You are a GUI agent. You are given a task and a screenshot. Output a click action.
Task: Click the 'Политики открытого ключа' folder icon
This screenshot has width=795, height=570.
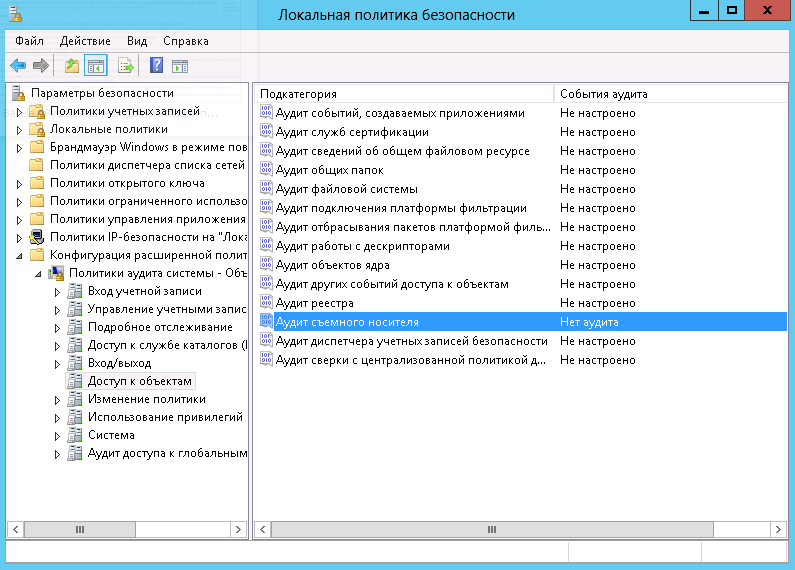point(37,183)
